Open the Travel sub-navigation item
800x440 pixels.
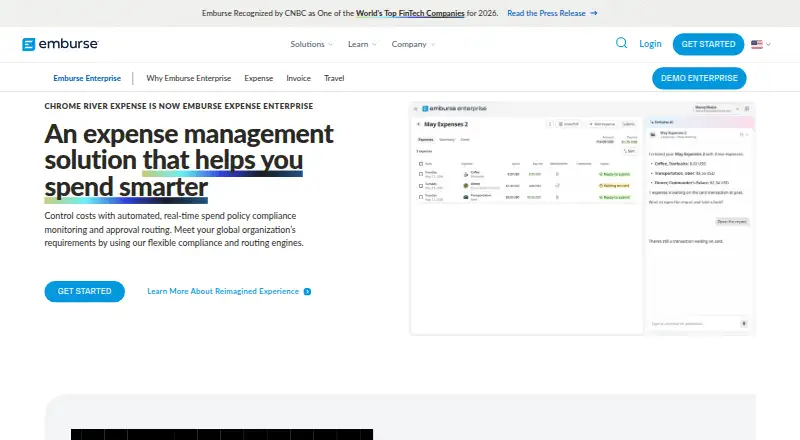(334, 78)
